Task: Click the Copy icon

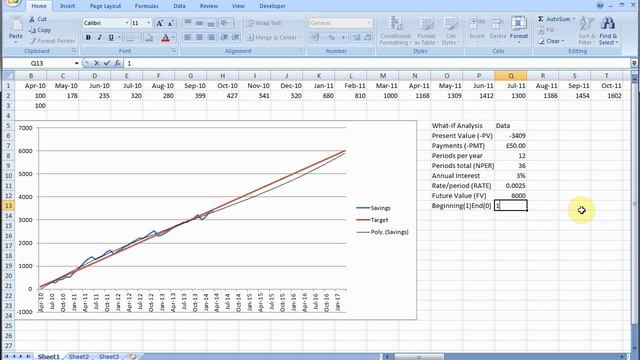Action: [x=32, y=30]
